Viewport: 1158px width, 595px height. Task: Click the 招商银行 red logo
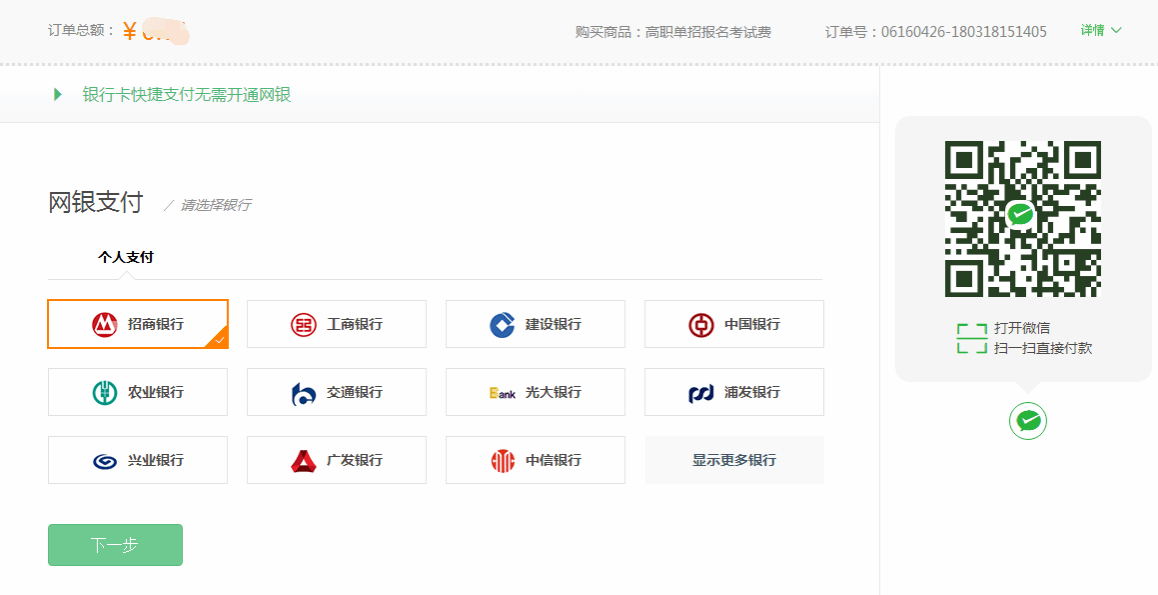tap(105, 324)
